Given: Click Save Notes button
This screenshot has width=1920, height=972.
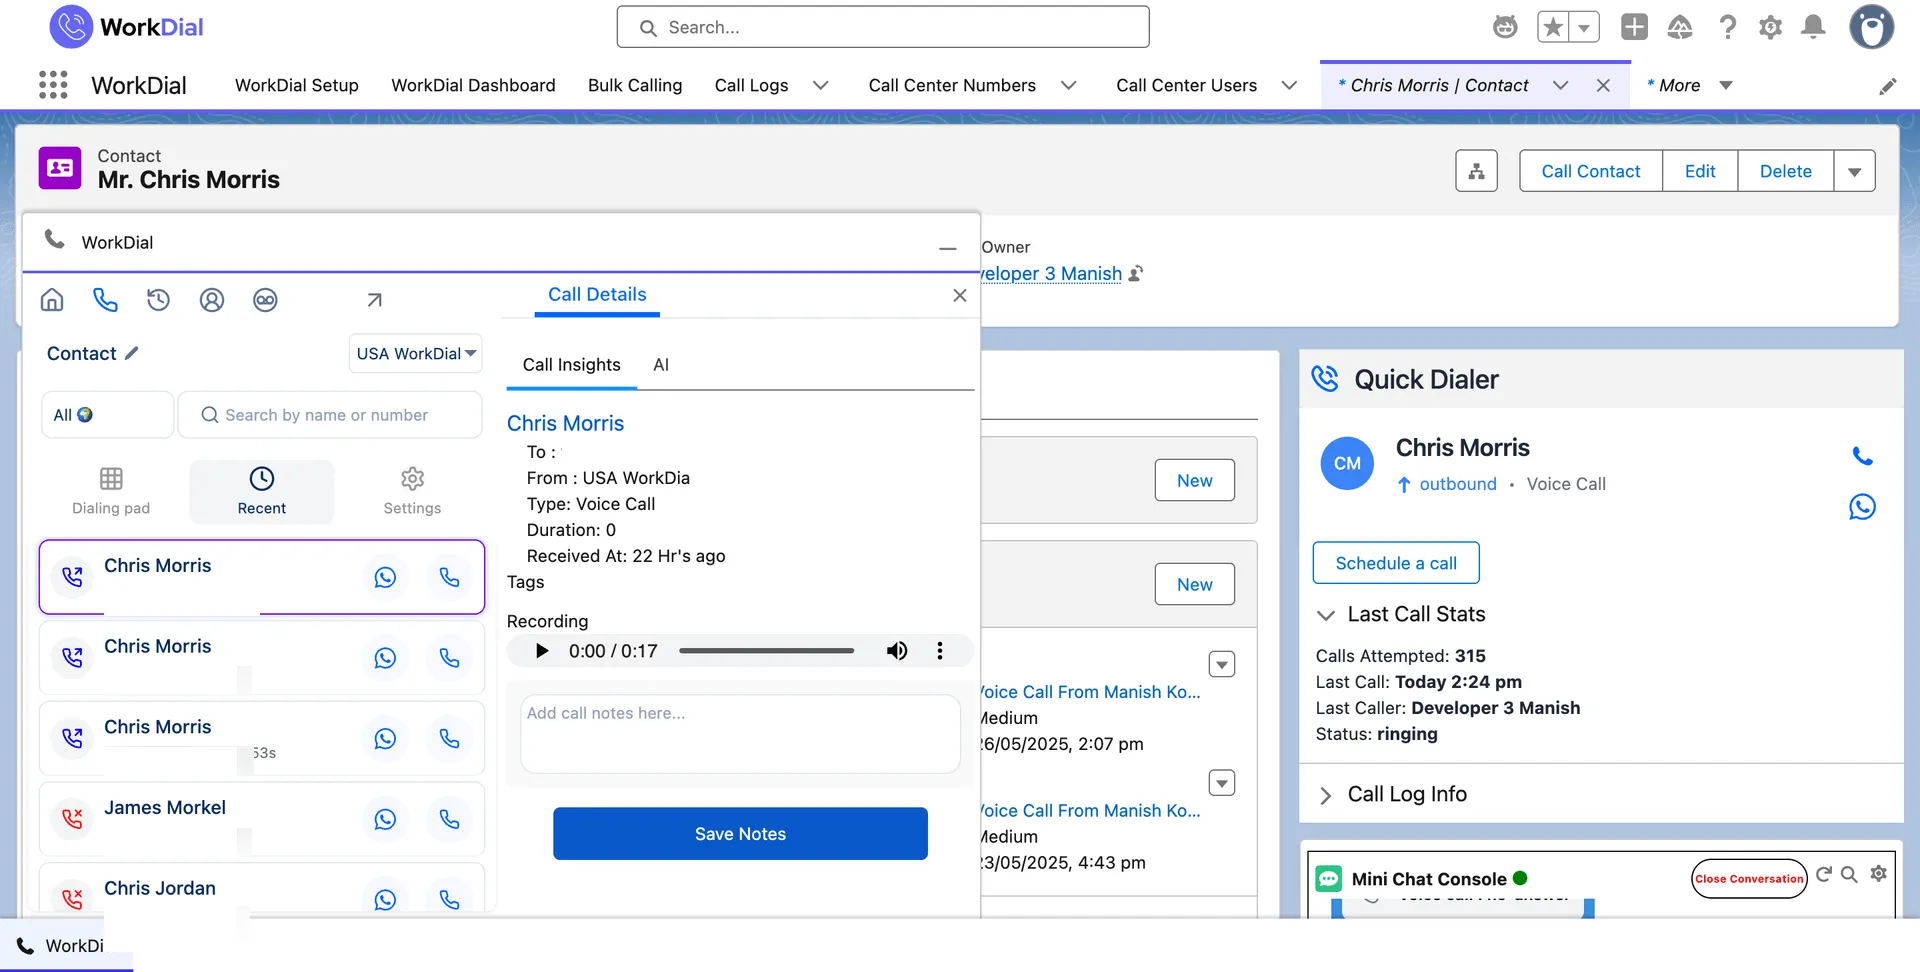Looking at the screenshot, I should click(x=740, y=834).
